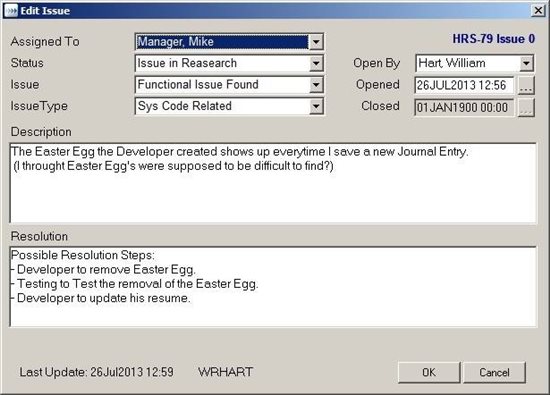This screenshot has width=550, height=395.
Task: Click inside the Resolution text area
Action: 273,287
